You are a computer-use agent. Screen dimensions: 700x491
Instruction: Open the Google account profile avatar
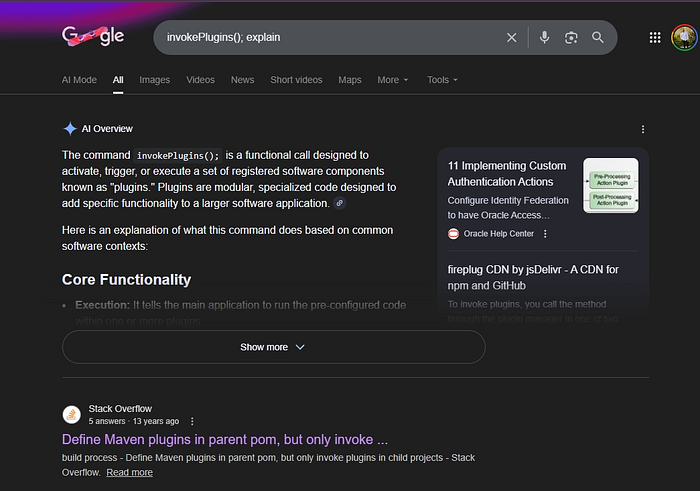[683, 37]
